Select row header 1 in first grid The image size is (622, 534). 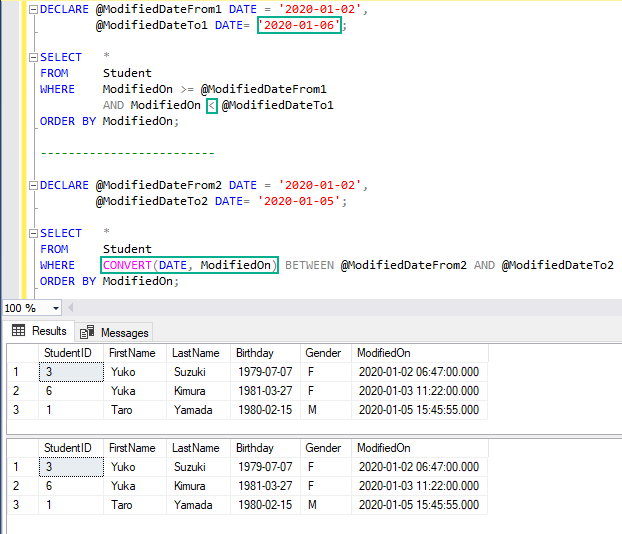click(23, 372)
